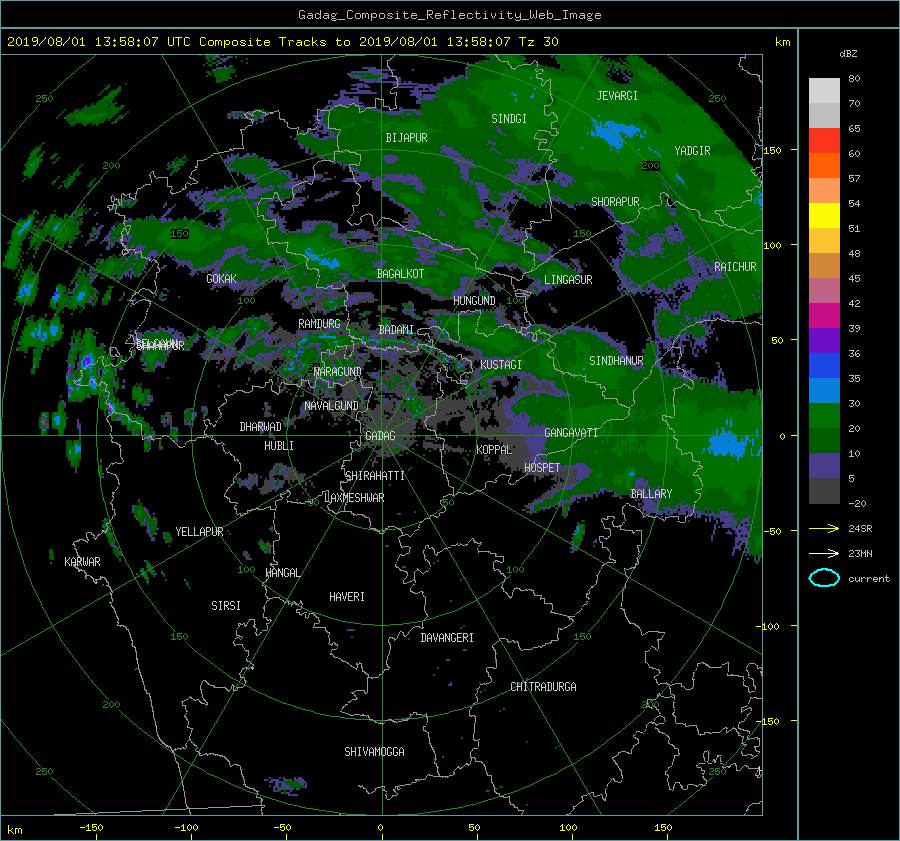Click the white 23MN track arrow in the legend
The image size is (900, 841).
pos(824,553)
